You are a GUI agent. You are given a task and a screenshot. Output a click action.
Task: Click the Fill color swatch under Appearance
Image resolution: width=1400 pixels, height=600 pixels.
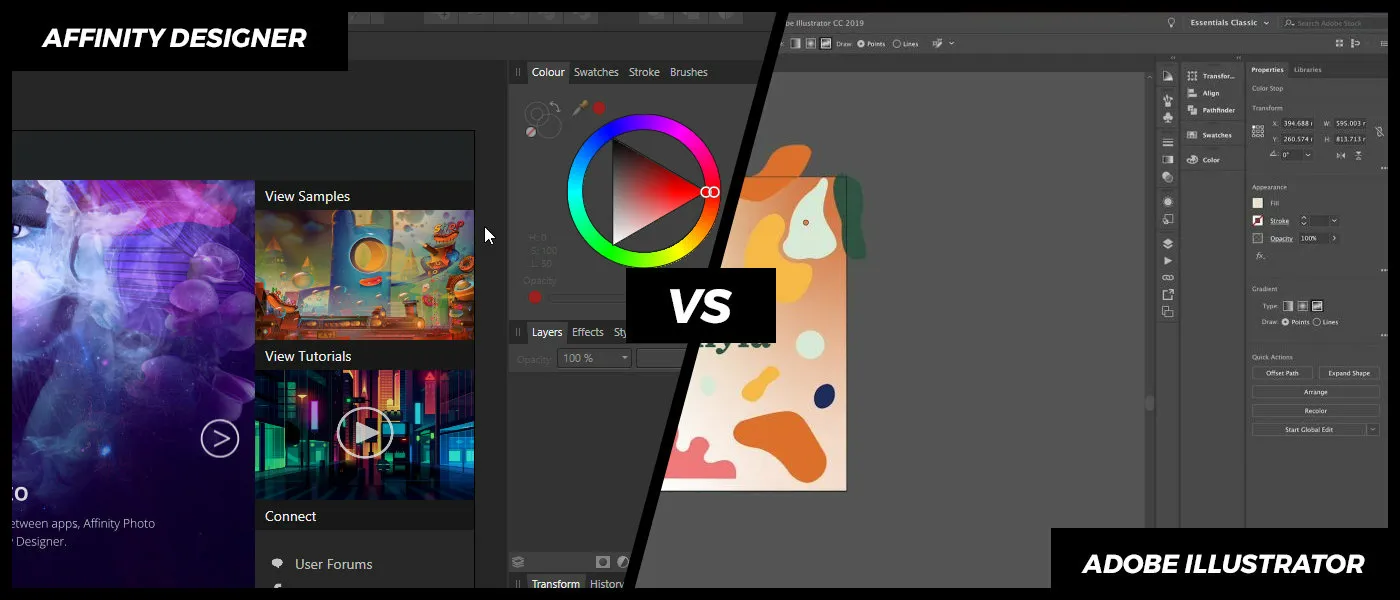[x=1256, y=202]
